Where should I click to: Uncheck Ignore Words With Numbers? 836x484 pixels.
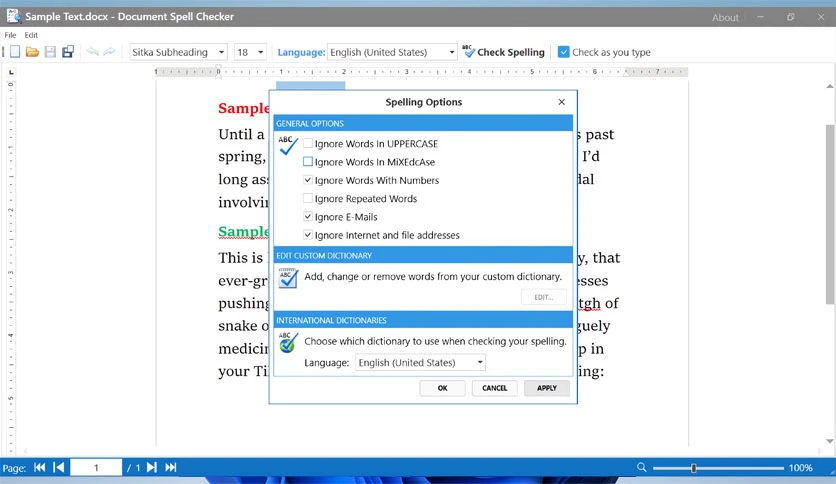tap(308, 180)
